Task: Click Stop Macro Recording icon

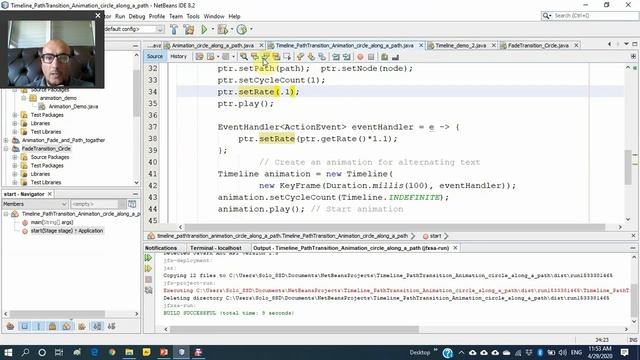Action: tap(371, 57)
